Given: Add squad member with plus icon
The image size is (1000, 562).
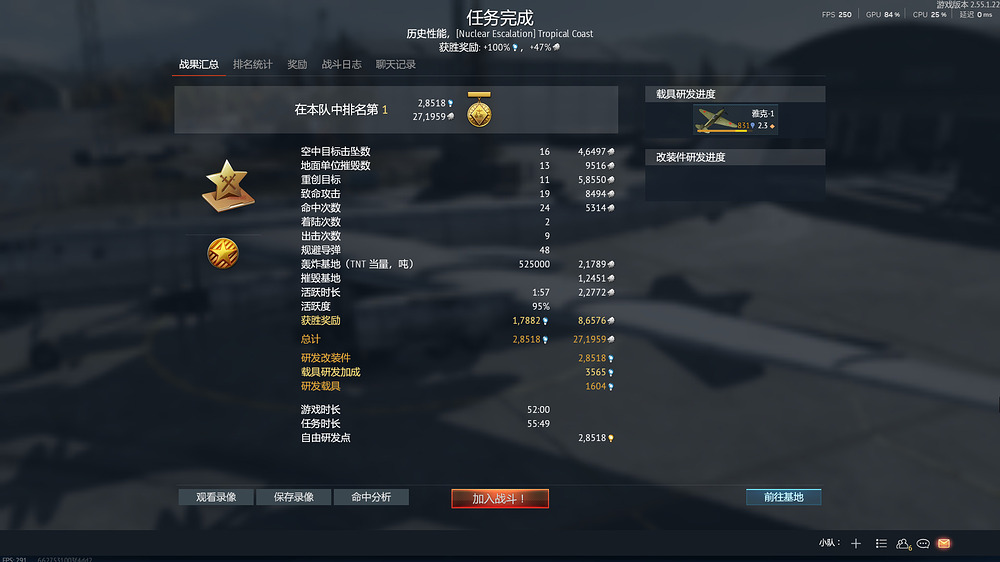Looking at the screenshot, I should tap(856, 544).
